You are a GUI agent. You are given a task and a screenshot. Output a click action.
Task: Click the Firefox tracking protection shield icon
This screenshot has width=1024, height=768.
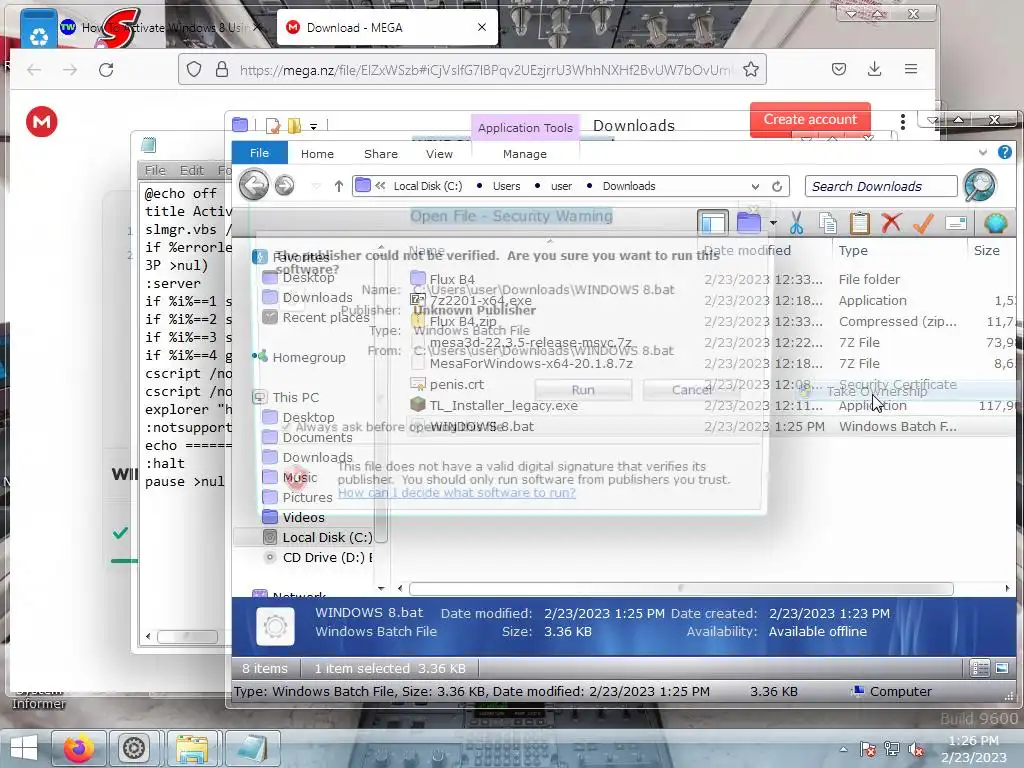[193, 69]
